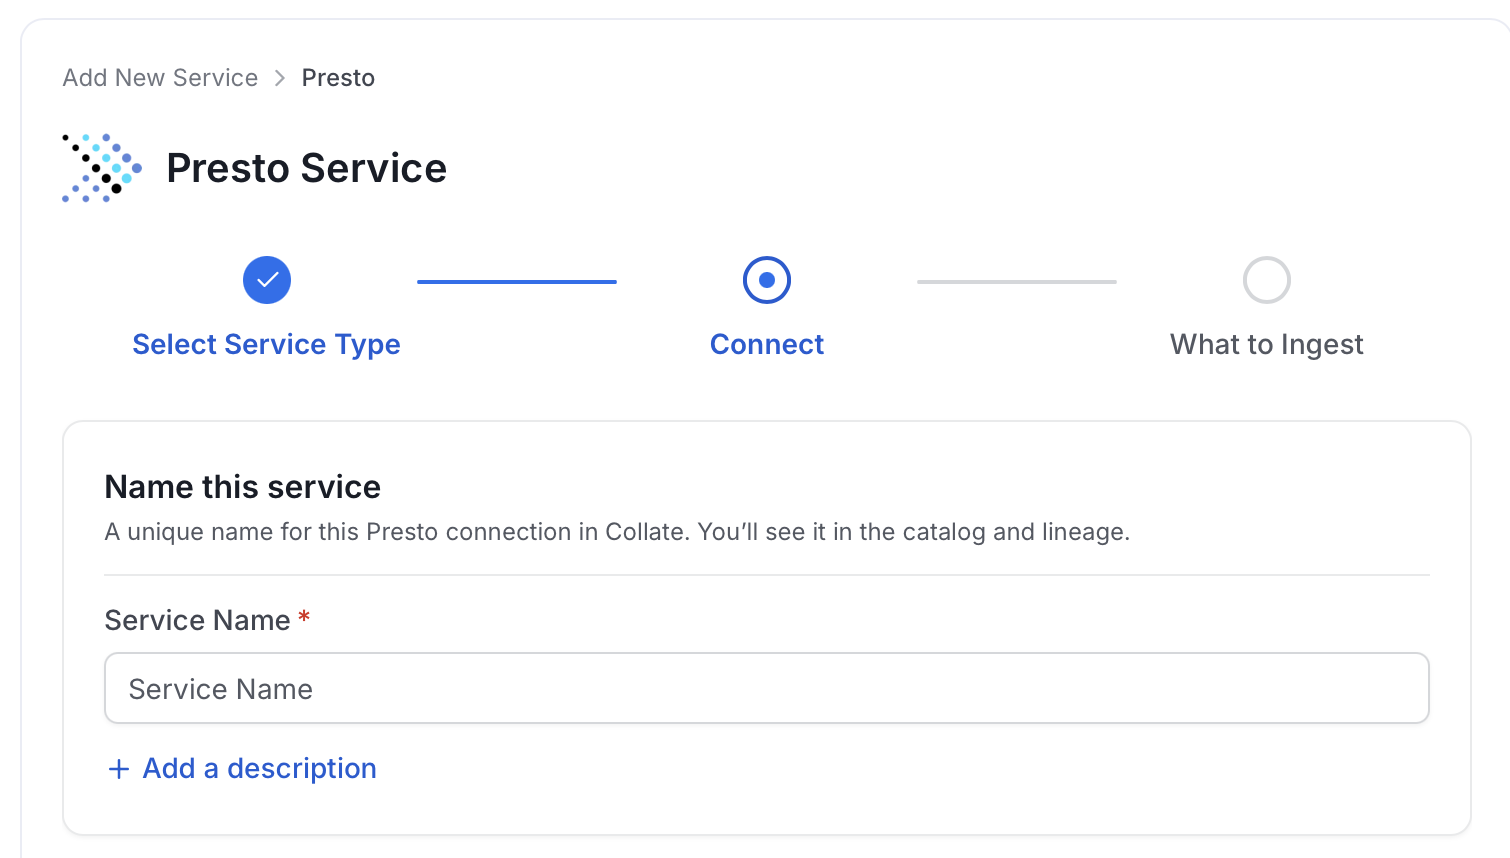Click the breadcrumb chevron separator
The image size is (1510, 858).
click(280, 78)
